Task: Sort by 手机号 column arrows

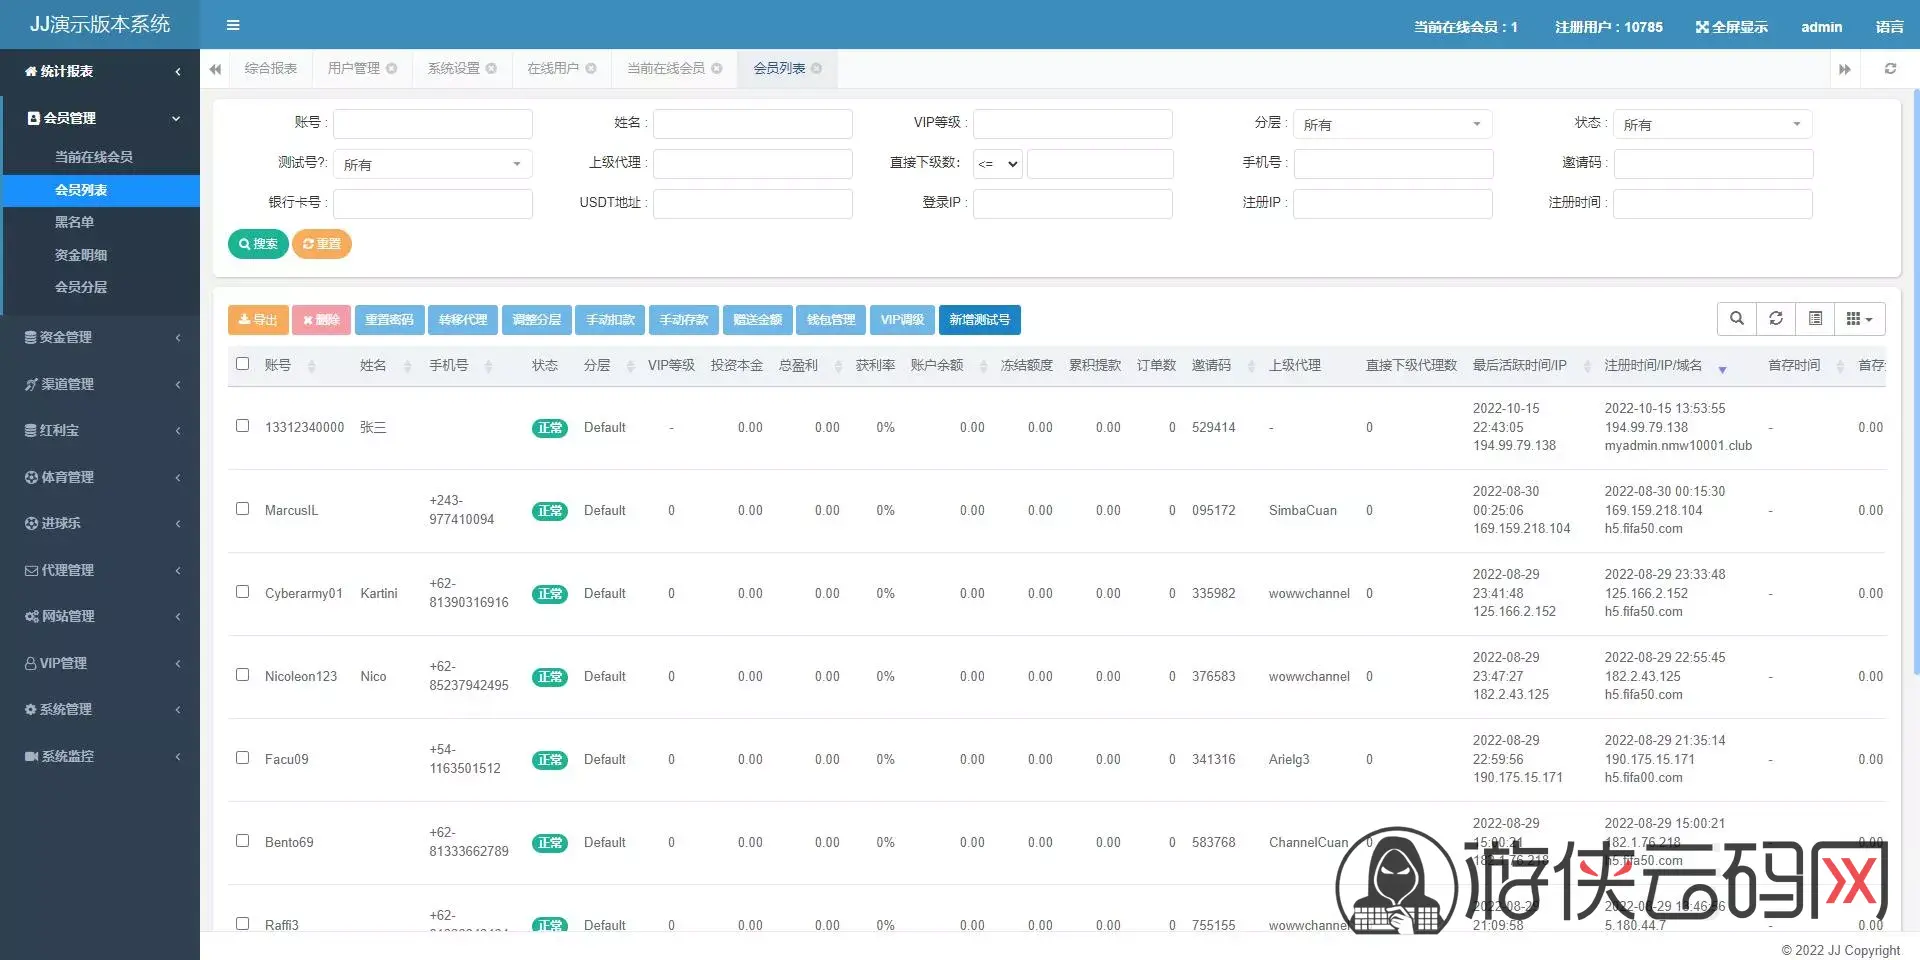Action: click(488, 367)
